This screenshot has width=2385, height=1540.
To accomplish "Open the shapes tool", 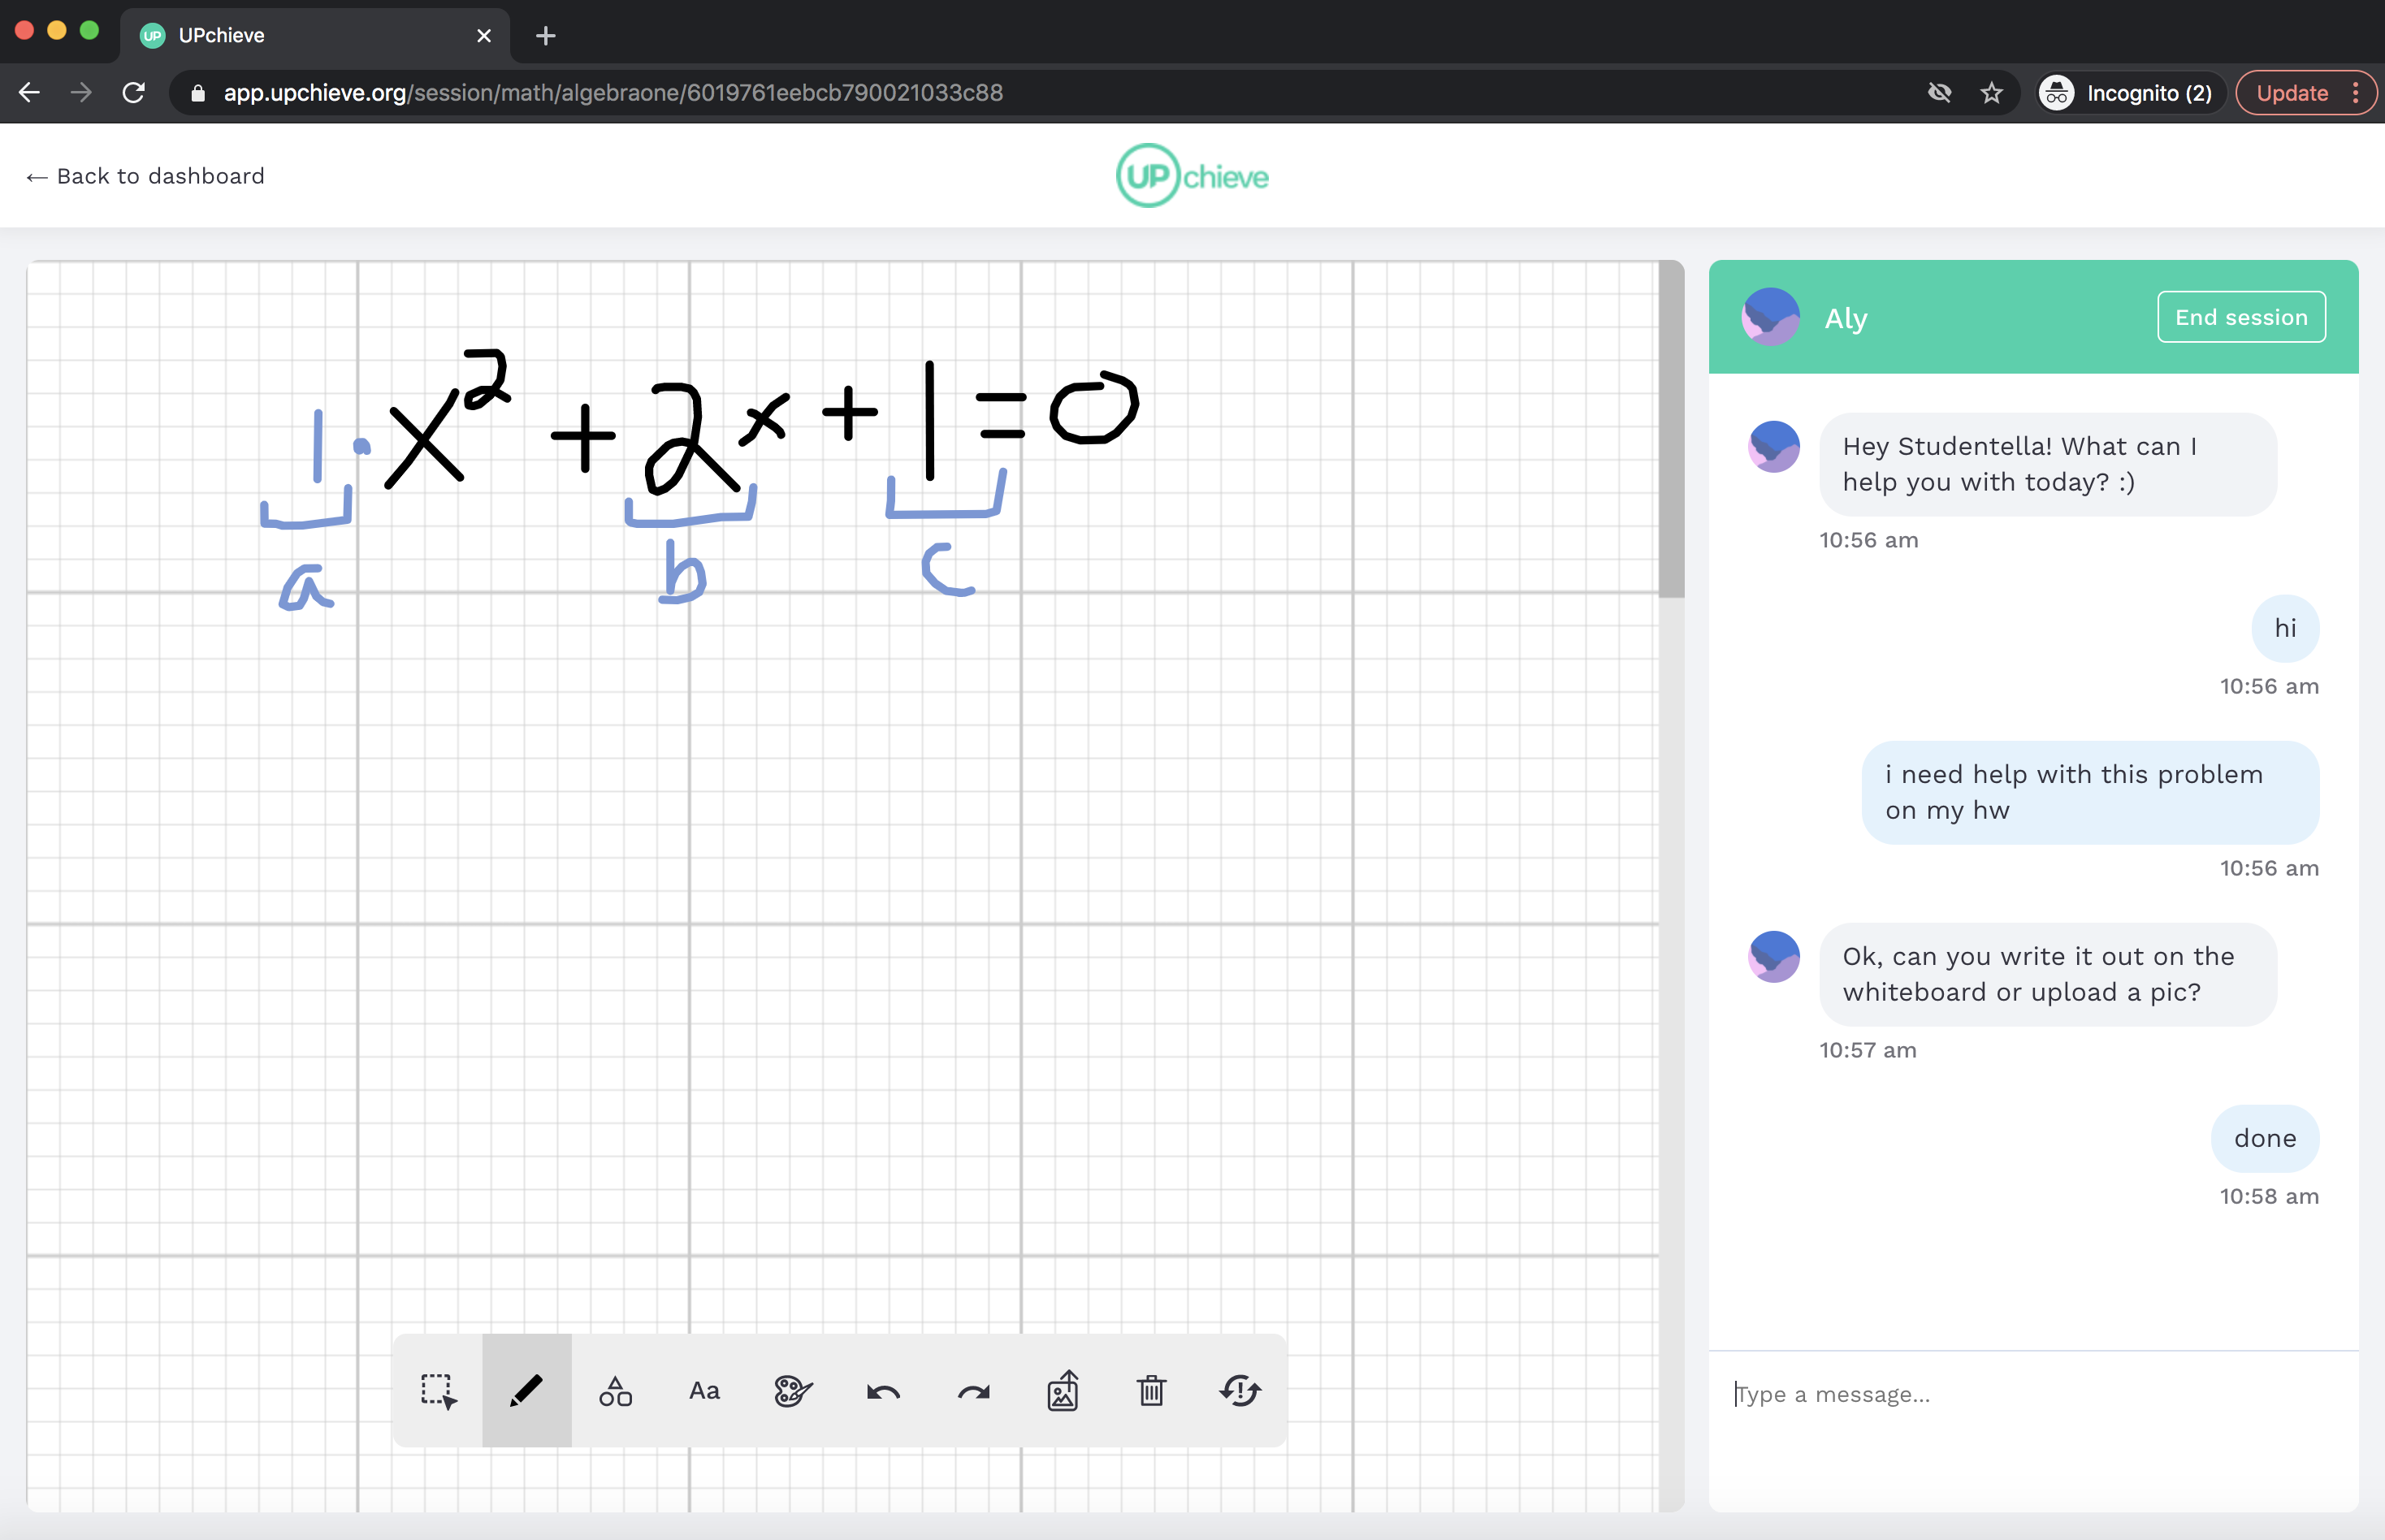I will 615,1391.
